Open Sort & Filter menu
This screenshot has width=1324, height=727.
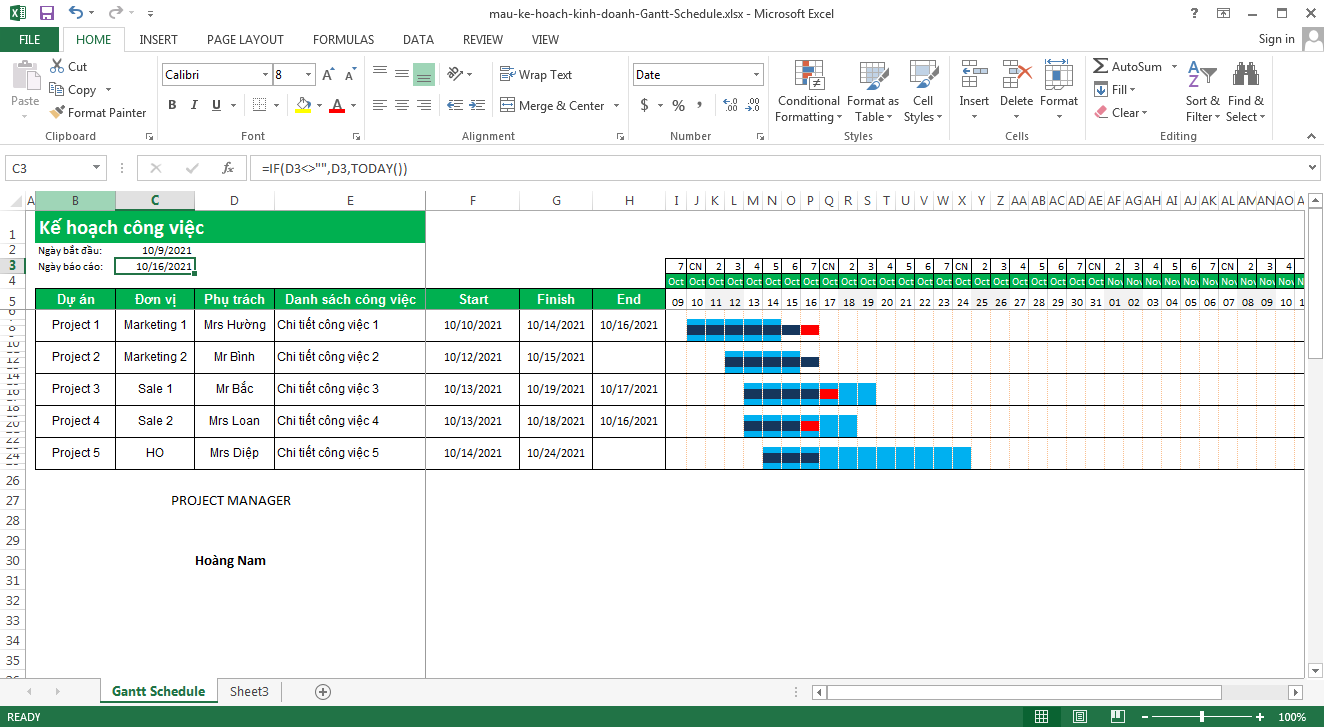pyautogui.click(x=1203, y=91)
